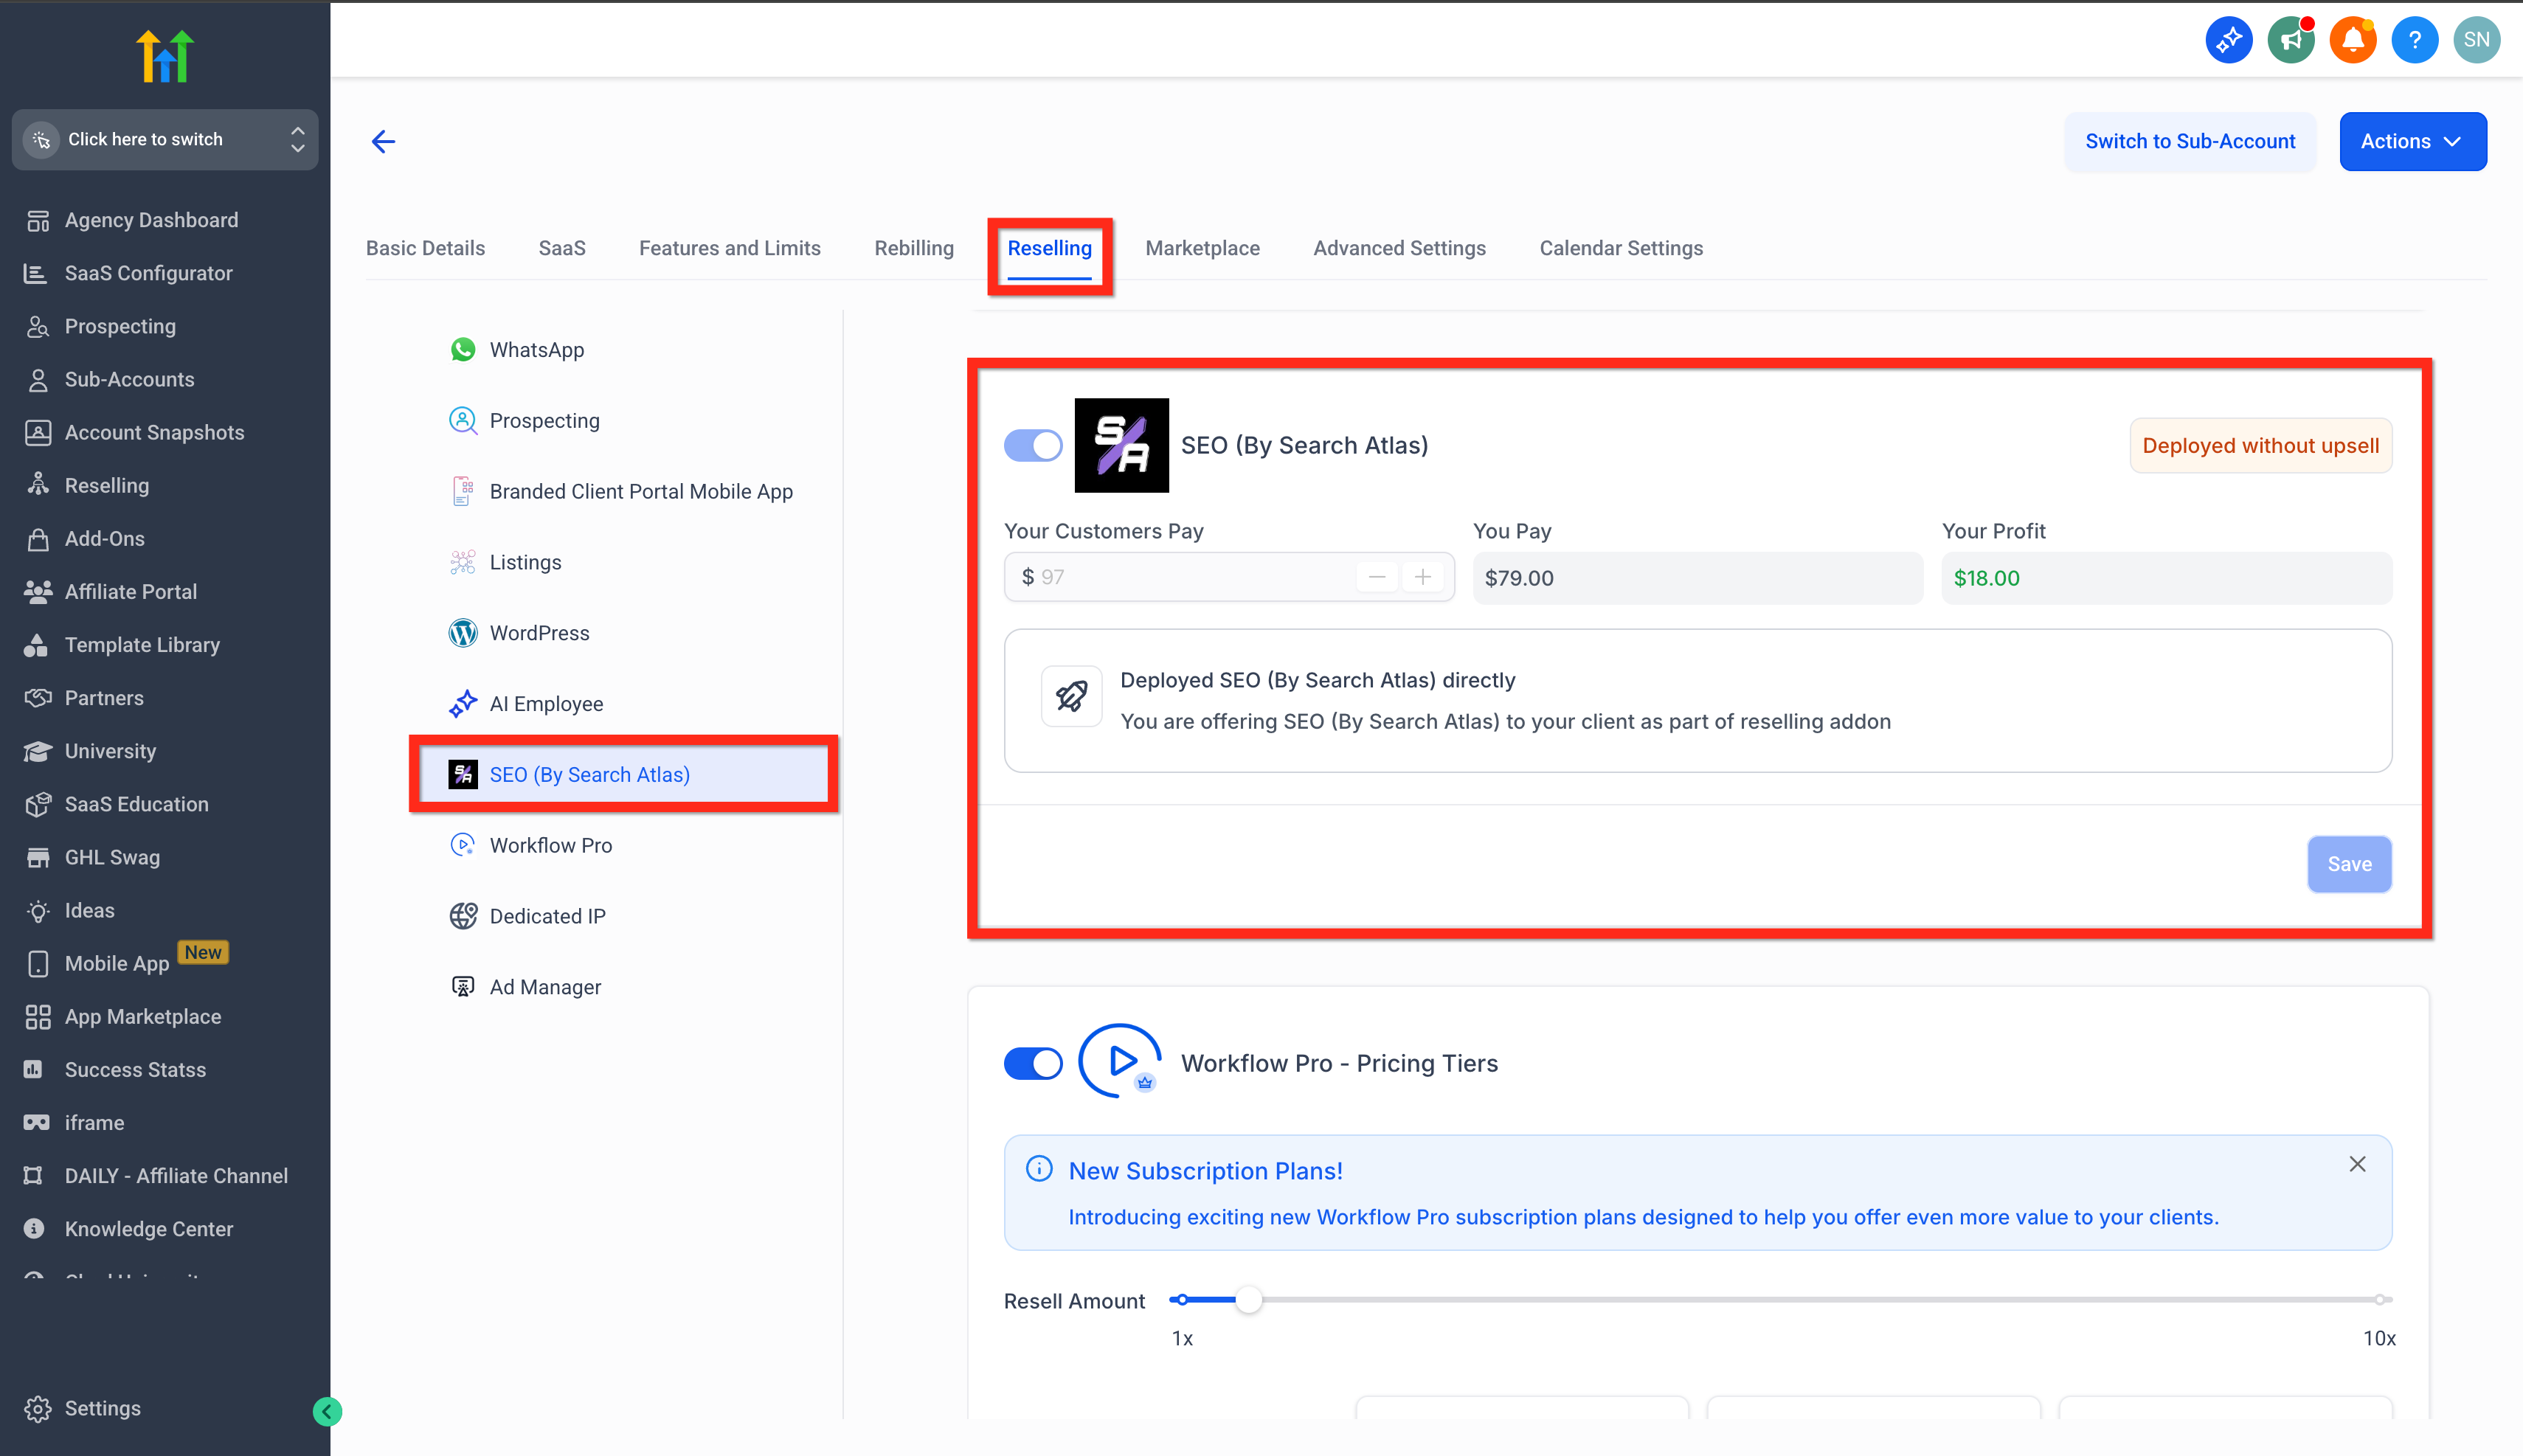Toggle SEO (By Search Atlas) switch
The width and height of the screenshot is (2523, 1456).
pos(1033,445)
